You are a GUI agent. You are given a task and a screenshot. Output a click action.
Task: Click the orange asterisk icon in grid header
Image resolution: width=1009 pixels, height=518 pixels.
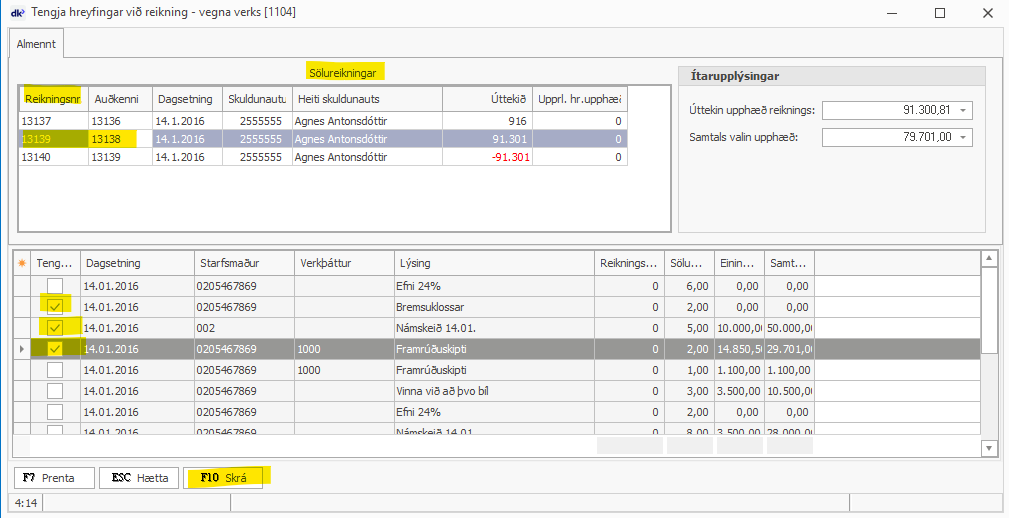click(21, 263)
